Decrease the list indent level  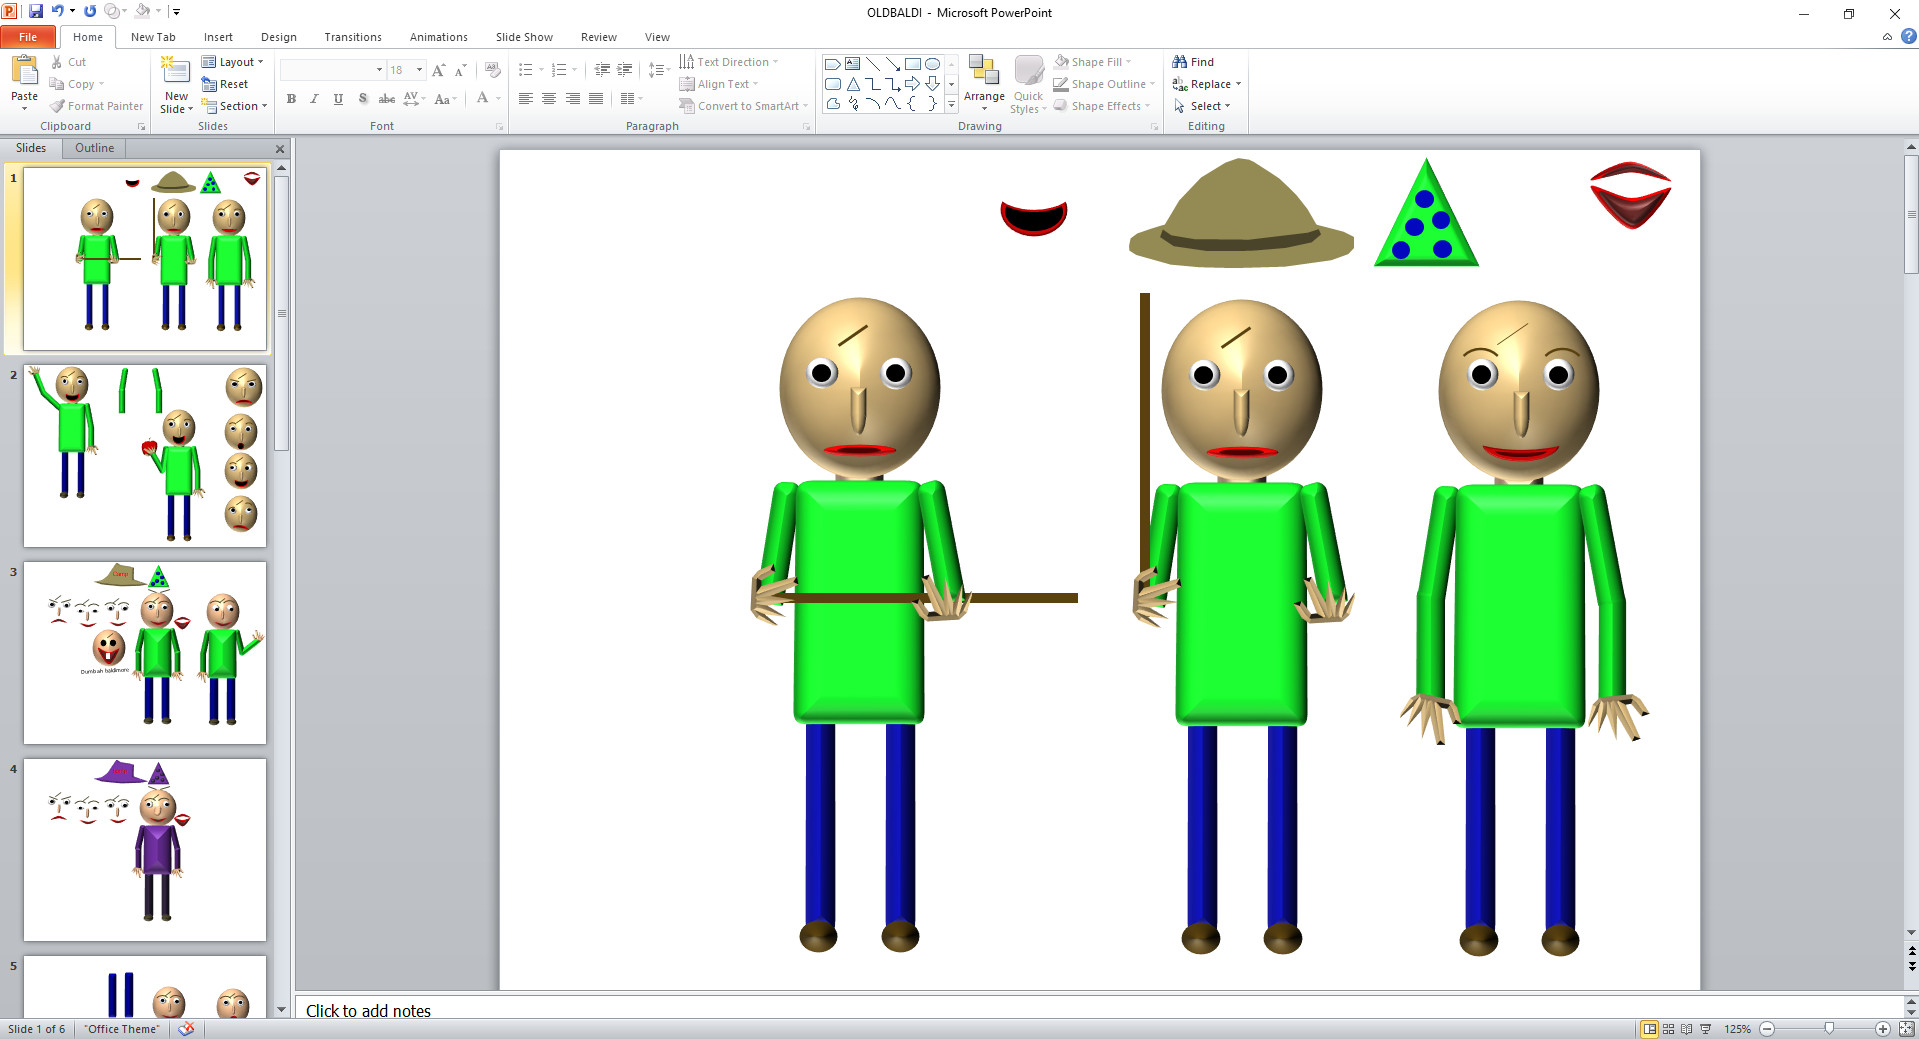[602, 70]
